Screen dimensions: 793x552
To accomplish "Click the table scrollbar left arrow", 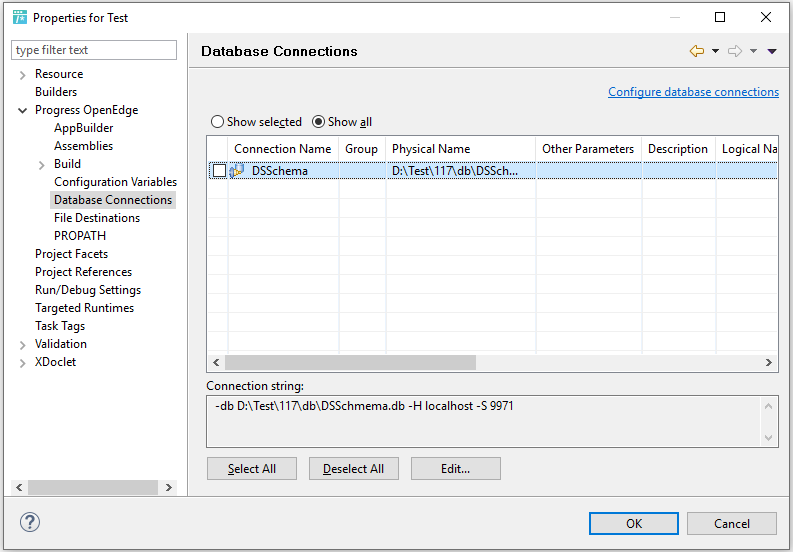I will [x=216, y=362].
